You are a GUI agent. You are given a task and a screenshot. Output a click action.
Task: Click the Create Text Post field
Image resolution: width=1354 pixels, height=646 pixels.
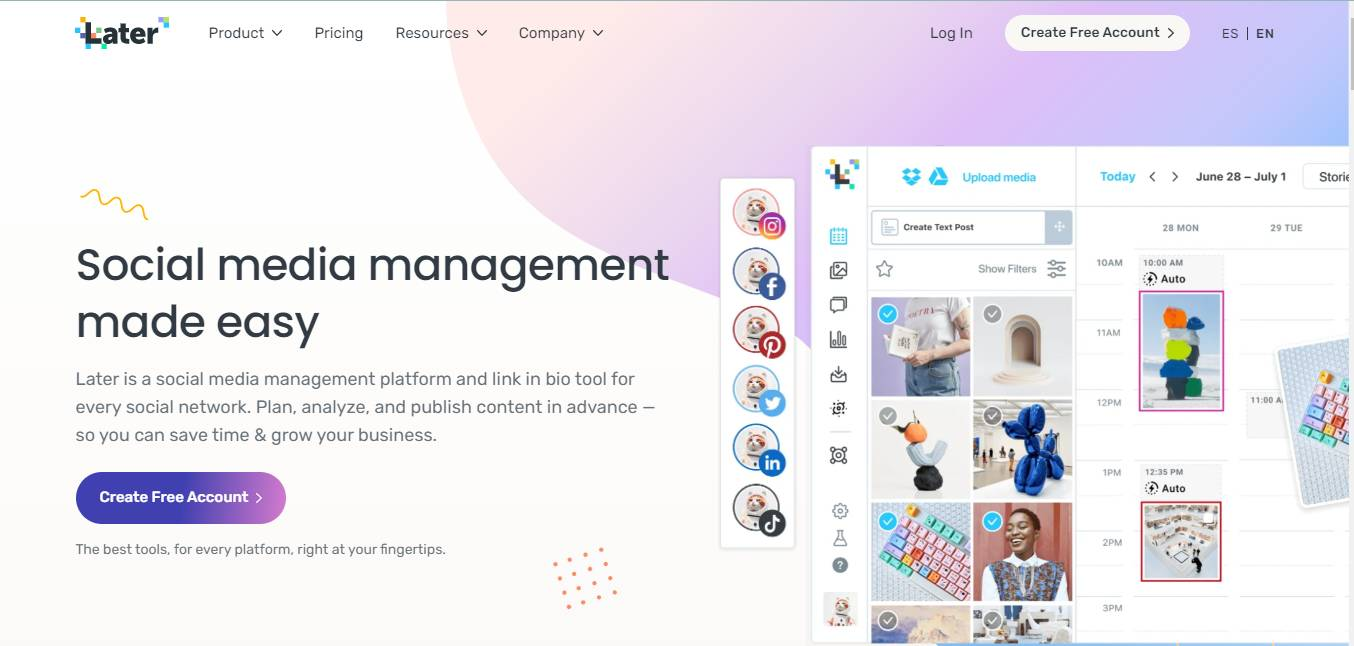(958, 227)
